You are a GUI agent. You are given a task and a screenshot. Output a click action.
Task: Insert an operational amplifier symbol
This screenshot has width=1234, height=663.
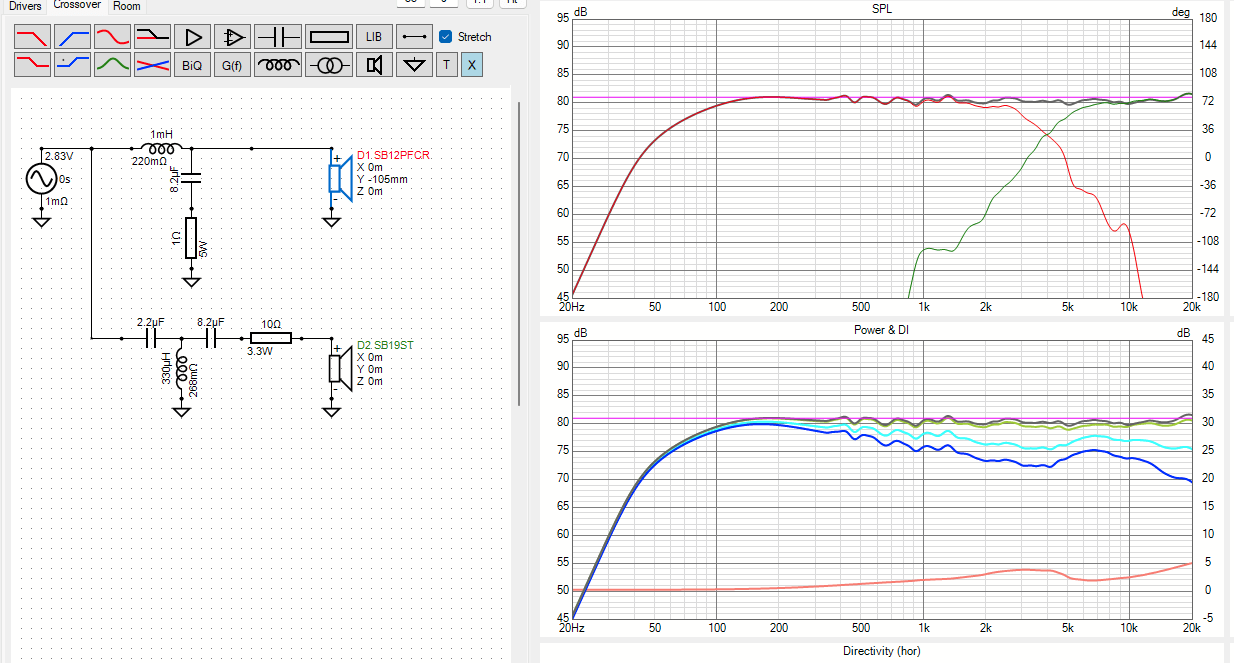pyautogui.click(x=232, y=37)
